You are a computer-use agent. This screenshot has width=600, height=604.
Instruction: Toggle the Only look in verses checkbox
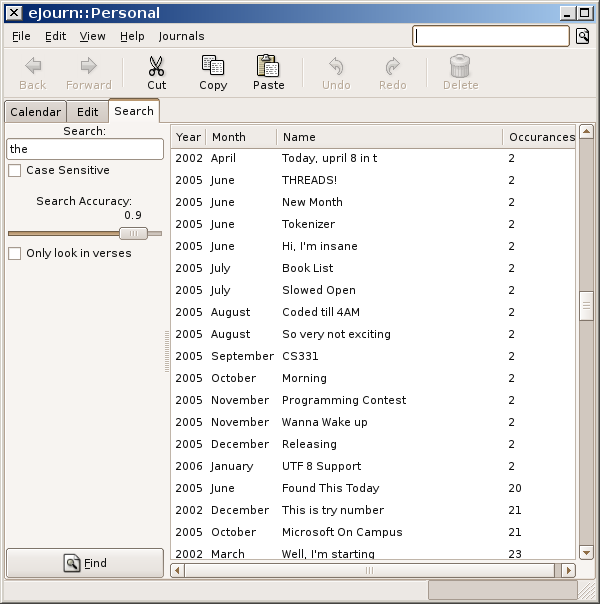[15, 254]
